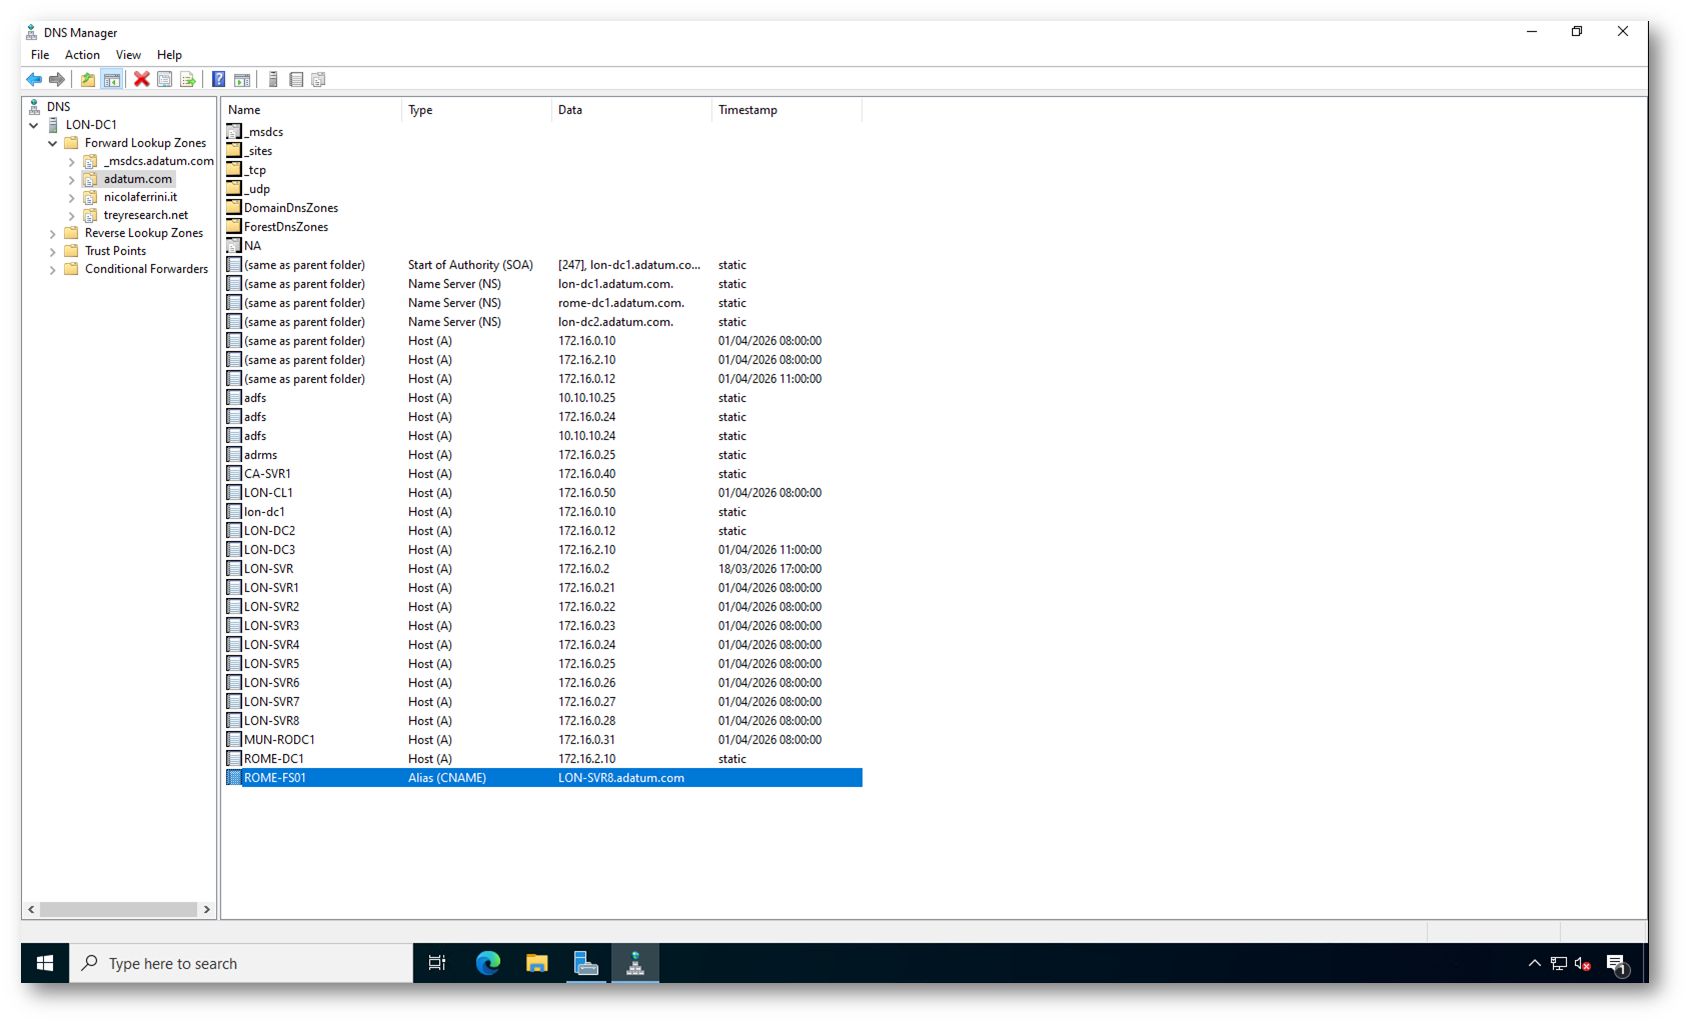This screenshot has width=1691, height=1025.
Task: Expand the treyresearch.net zone
Action: [x=72, y=216]
